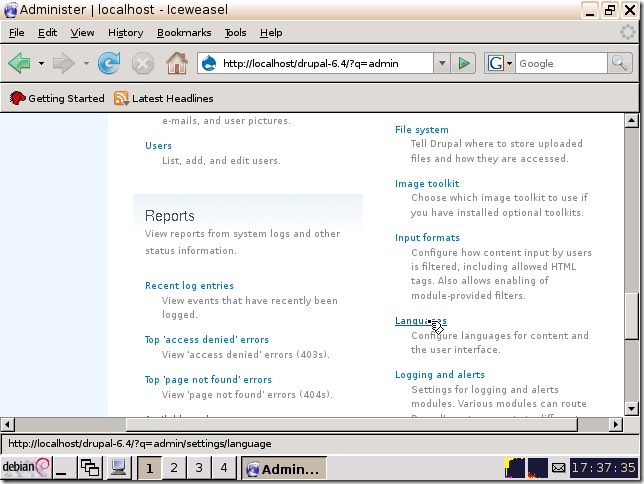Viewport: 644px width, 484px height.
Task: Go back with the green Back arrow
Action: [x=19, y=63]
